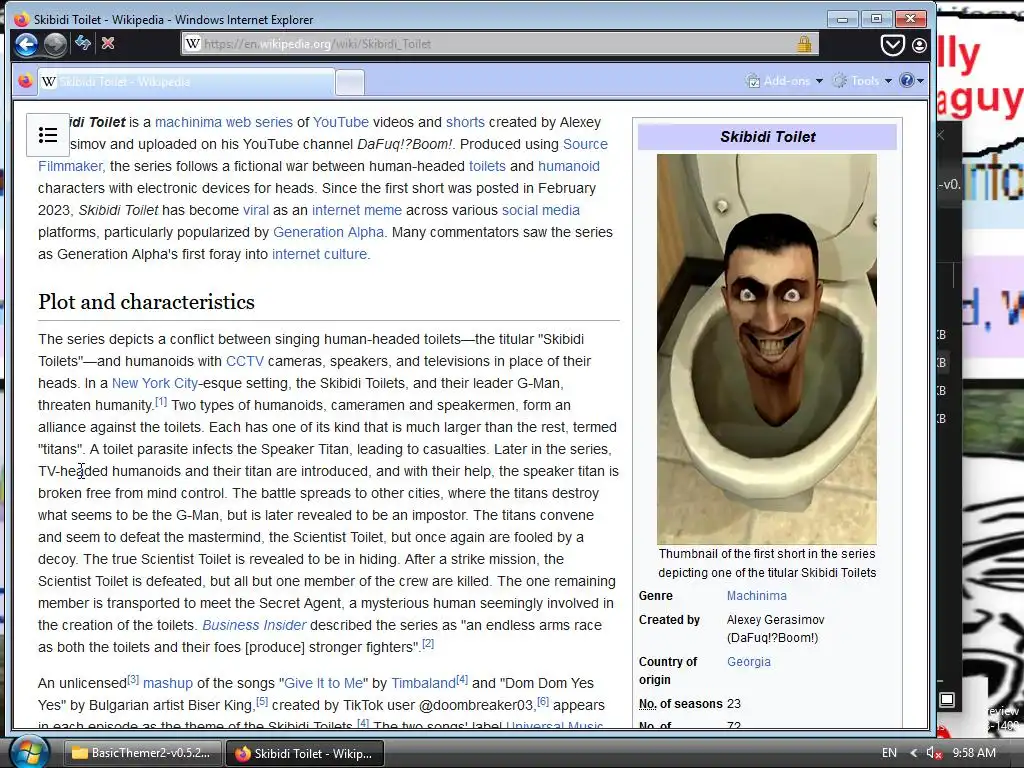Open the machinima link
Screen dimensions: 1024x768
click(188, 122)
